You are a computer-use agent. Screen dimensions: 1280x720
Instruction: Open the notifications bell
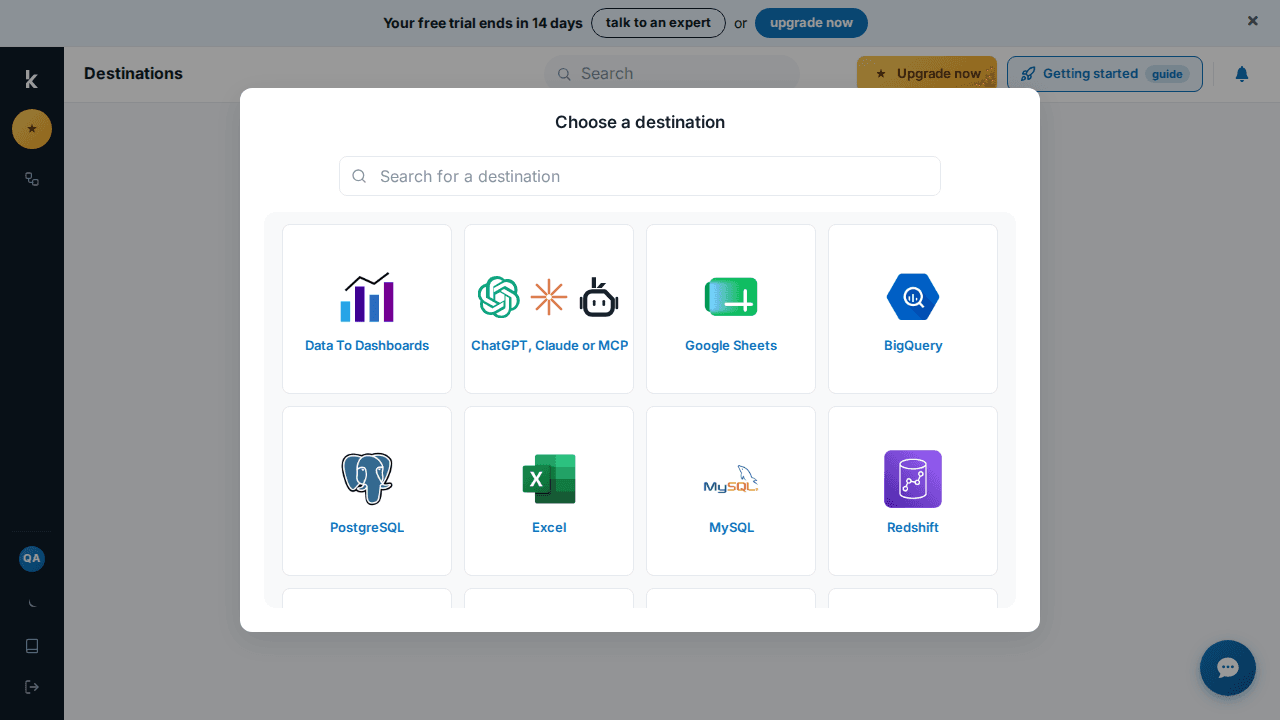[x=1242, y=74]
